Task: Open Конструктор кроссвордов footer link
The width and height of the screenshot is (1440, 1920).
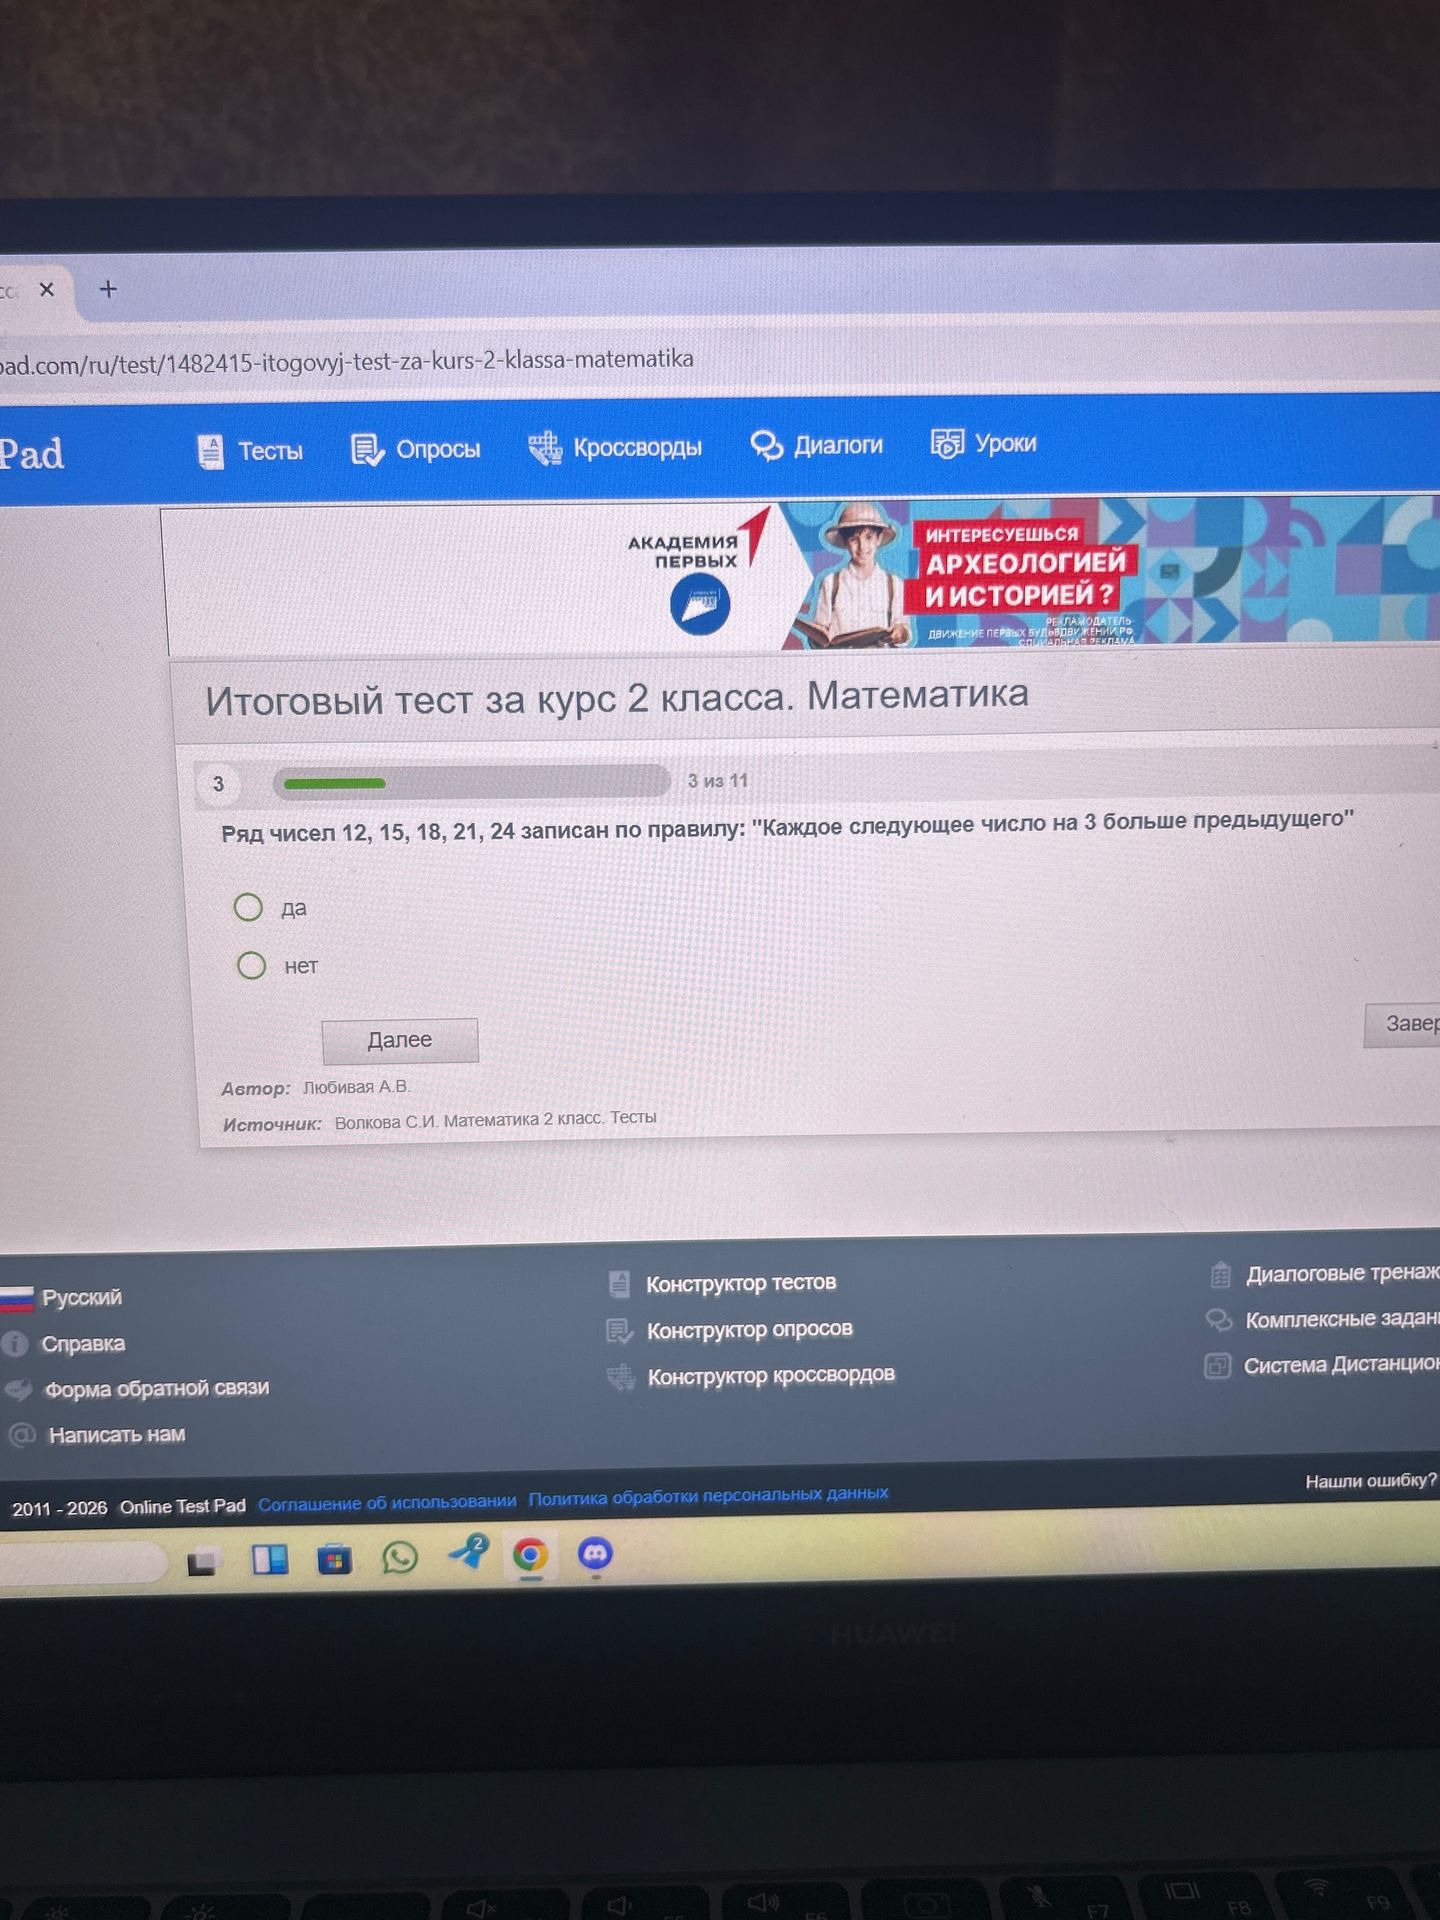Action: point(771,1376)
